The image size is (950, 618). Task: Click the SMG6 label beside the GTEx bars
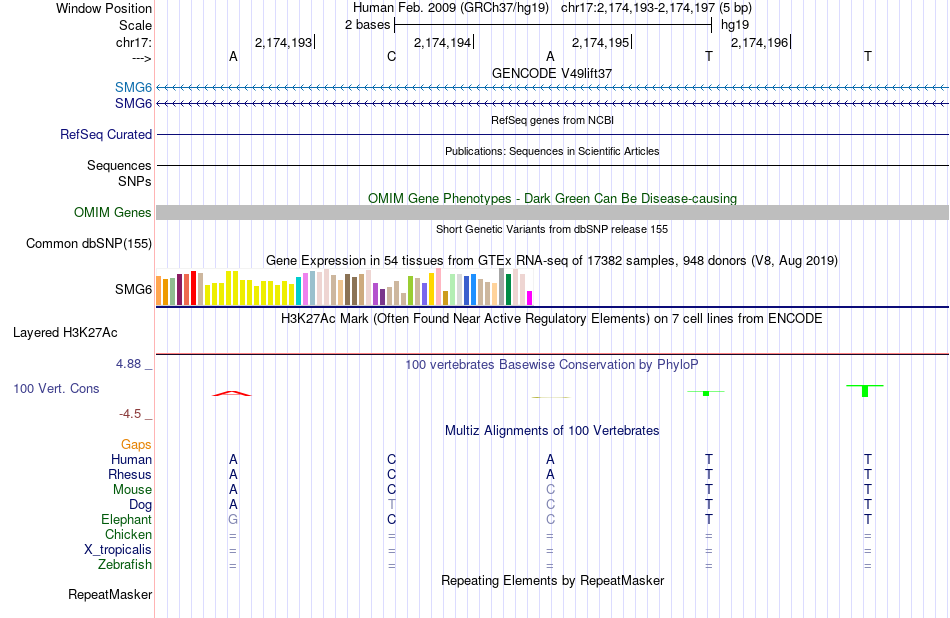click(x=133, y=289)
